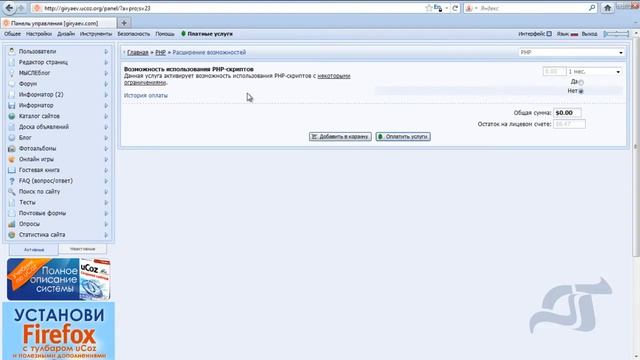
Task: Click the Статистика сайта sidebar icon
Action: (11, 235)
